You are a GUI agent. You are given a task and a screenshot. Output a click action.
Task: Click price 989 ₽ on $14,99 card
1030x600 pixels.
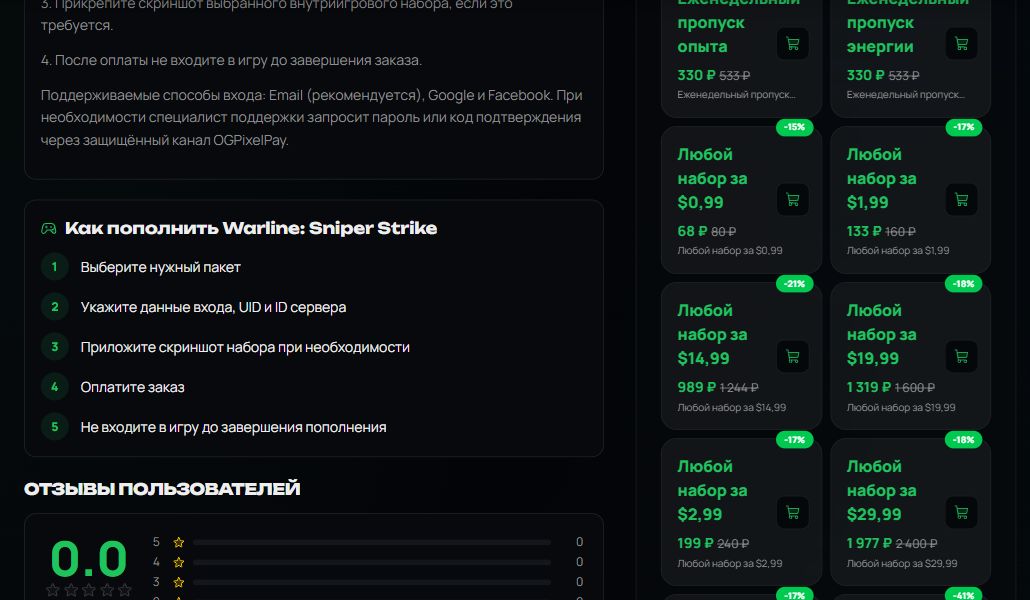(697, 388)
